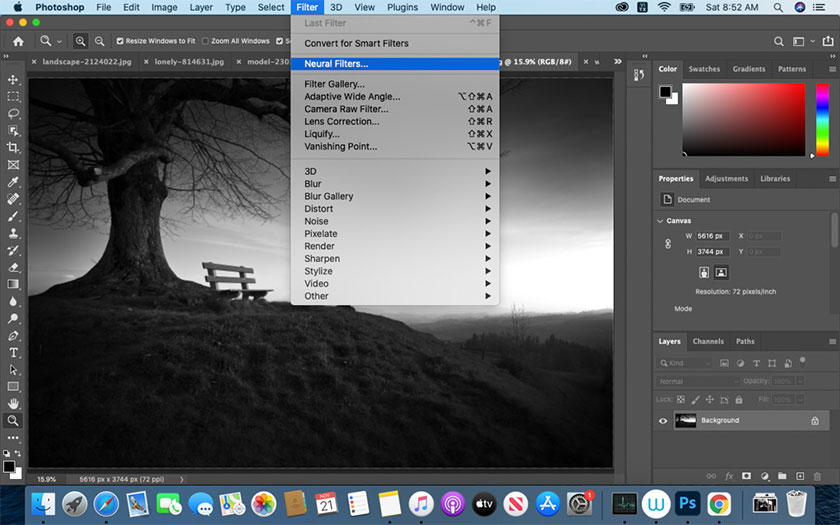Click the foreground color swatch in toolbox

click(9, 467)
